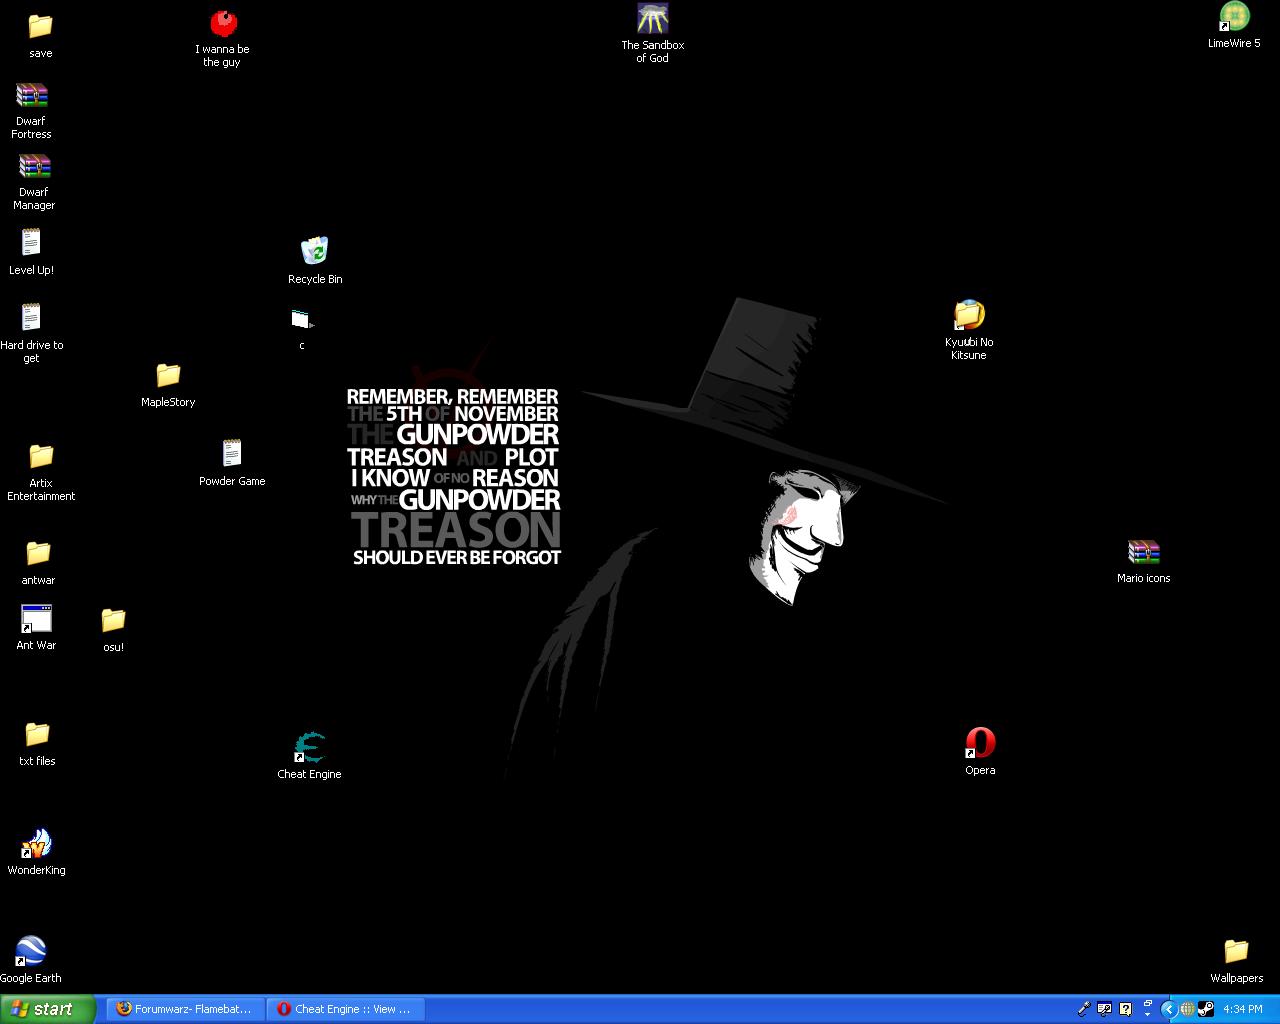Screen dimensions: 1280x1024
Task: Click the Windows start button
Action: (48, 1009)
